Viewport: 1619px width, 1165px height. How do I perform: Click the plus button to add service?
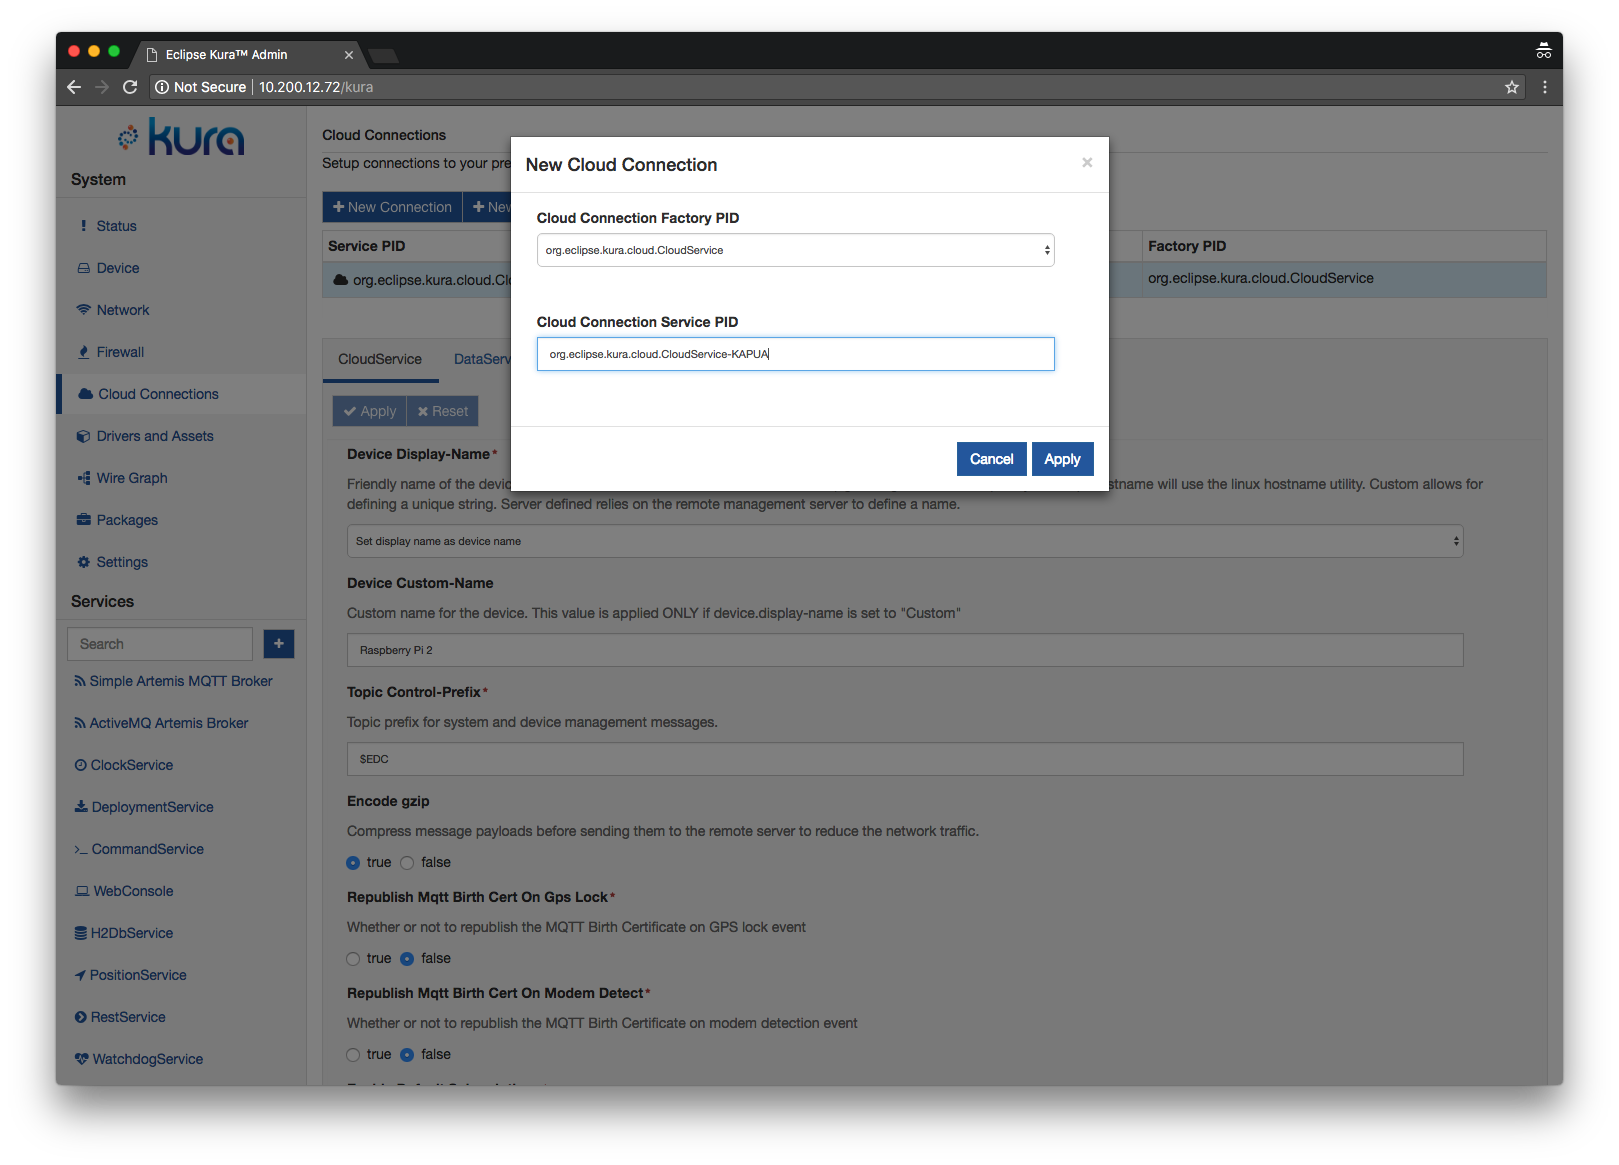point(279,644)
